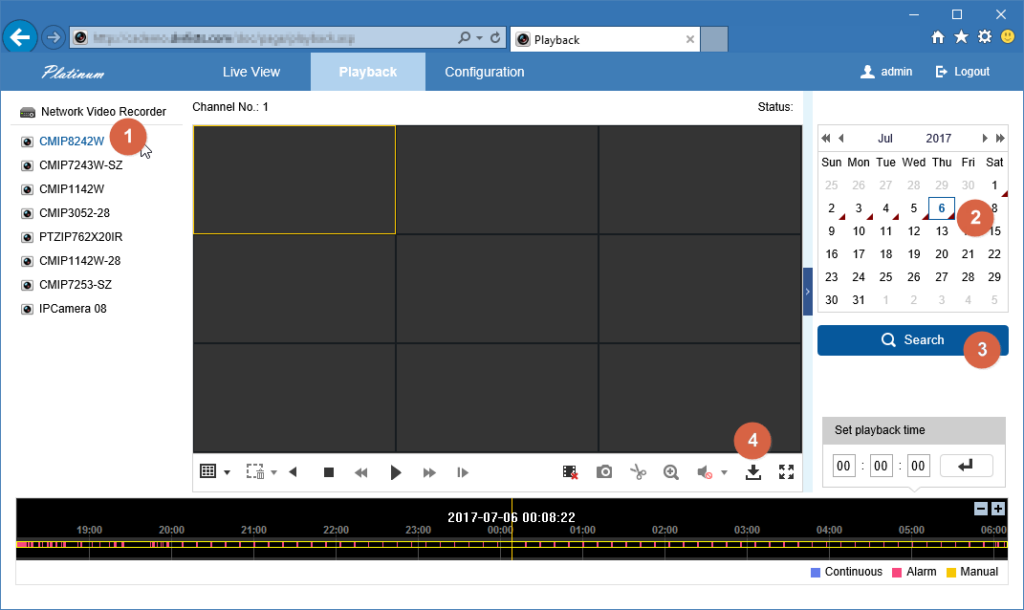This screenshot has height=610, width=1024.
Task: Enable digital zoom magnifier icon
Action: pos(671,472)
